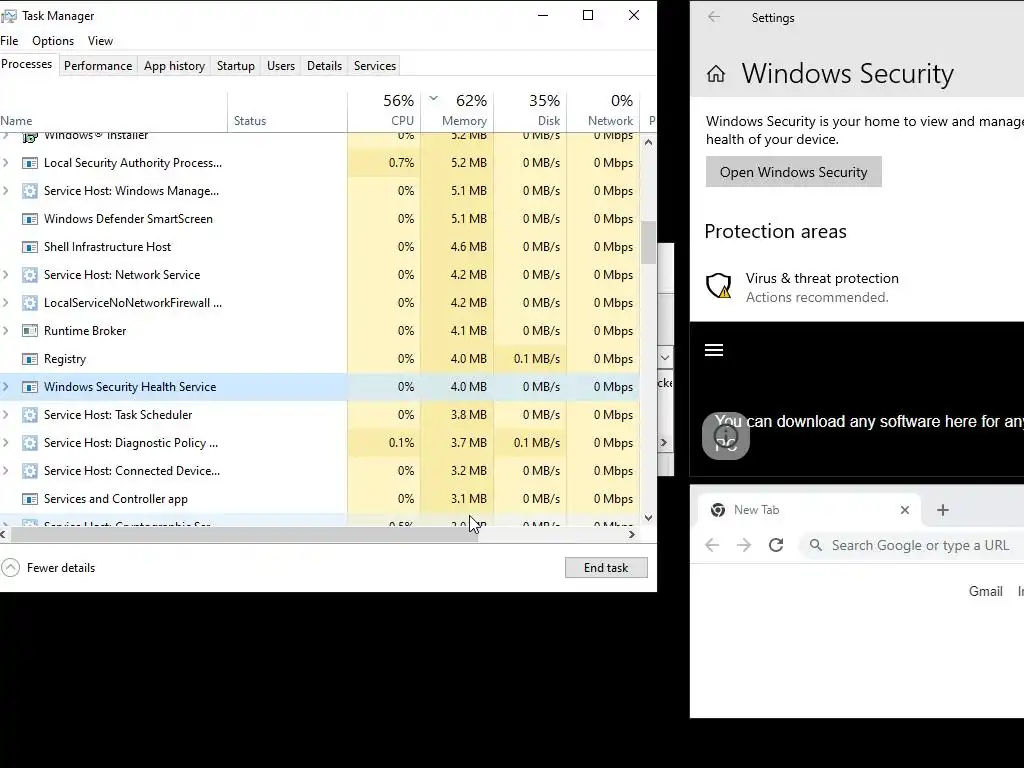1024x768 pixels.
Task: Click the Windows Security Health Service icon
Action: pyautogui.click(x=29, y=387)
